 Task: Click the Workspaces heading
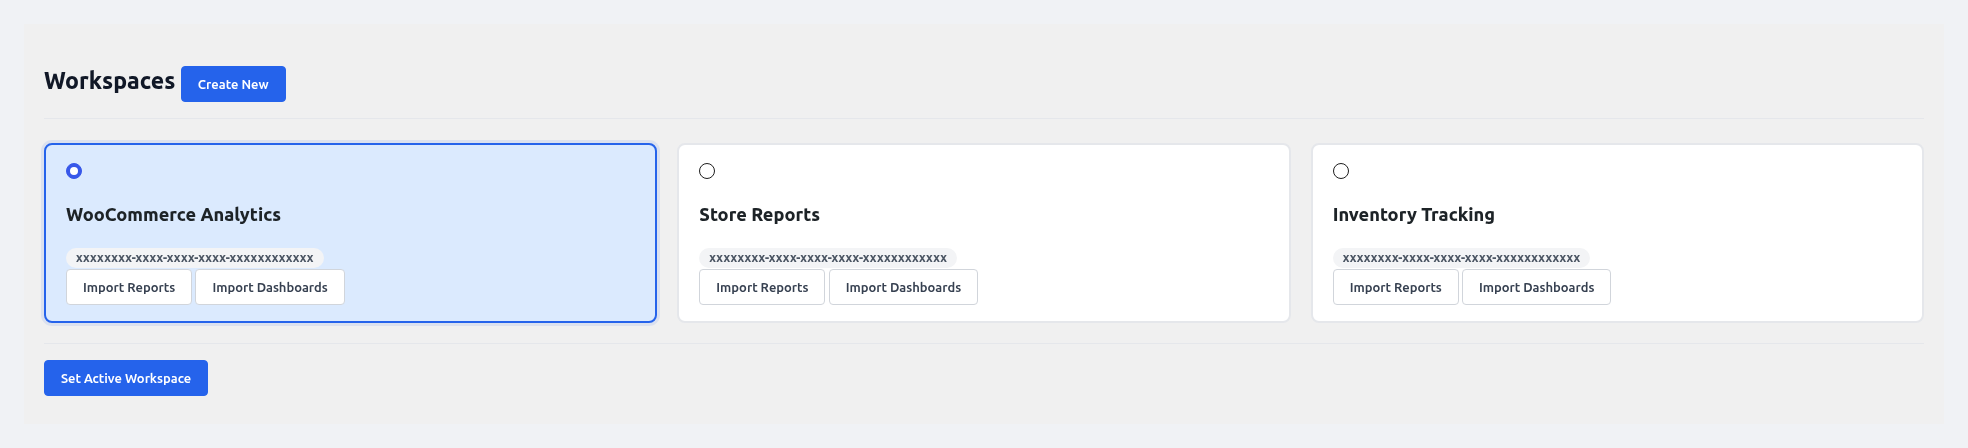coord(109,81)
